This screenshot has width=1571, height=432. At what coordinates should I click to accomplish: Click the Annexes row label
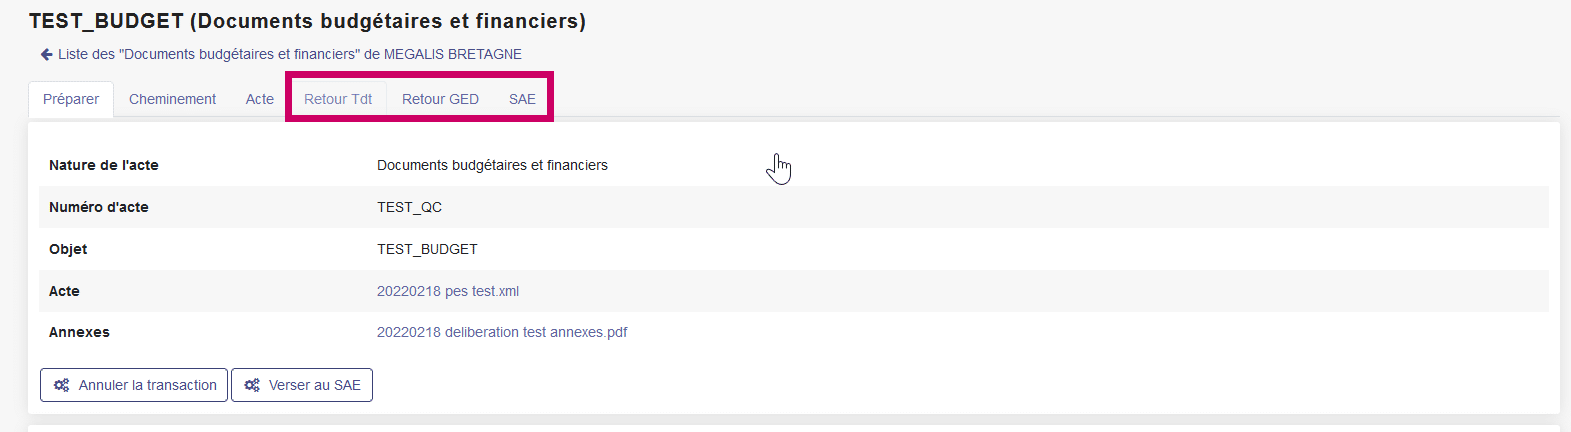tap(79, 332)
